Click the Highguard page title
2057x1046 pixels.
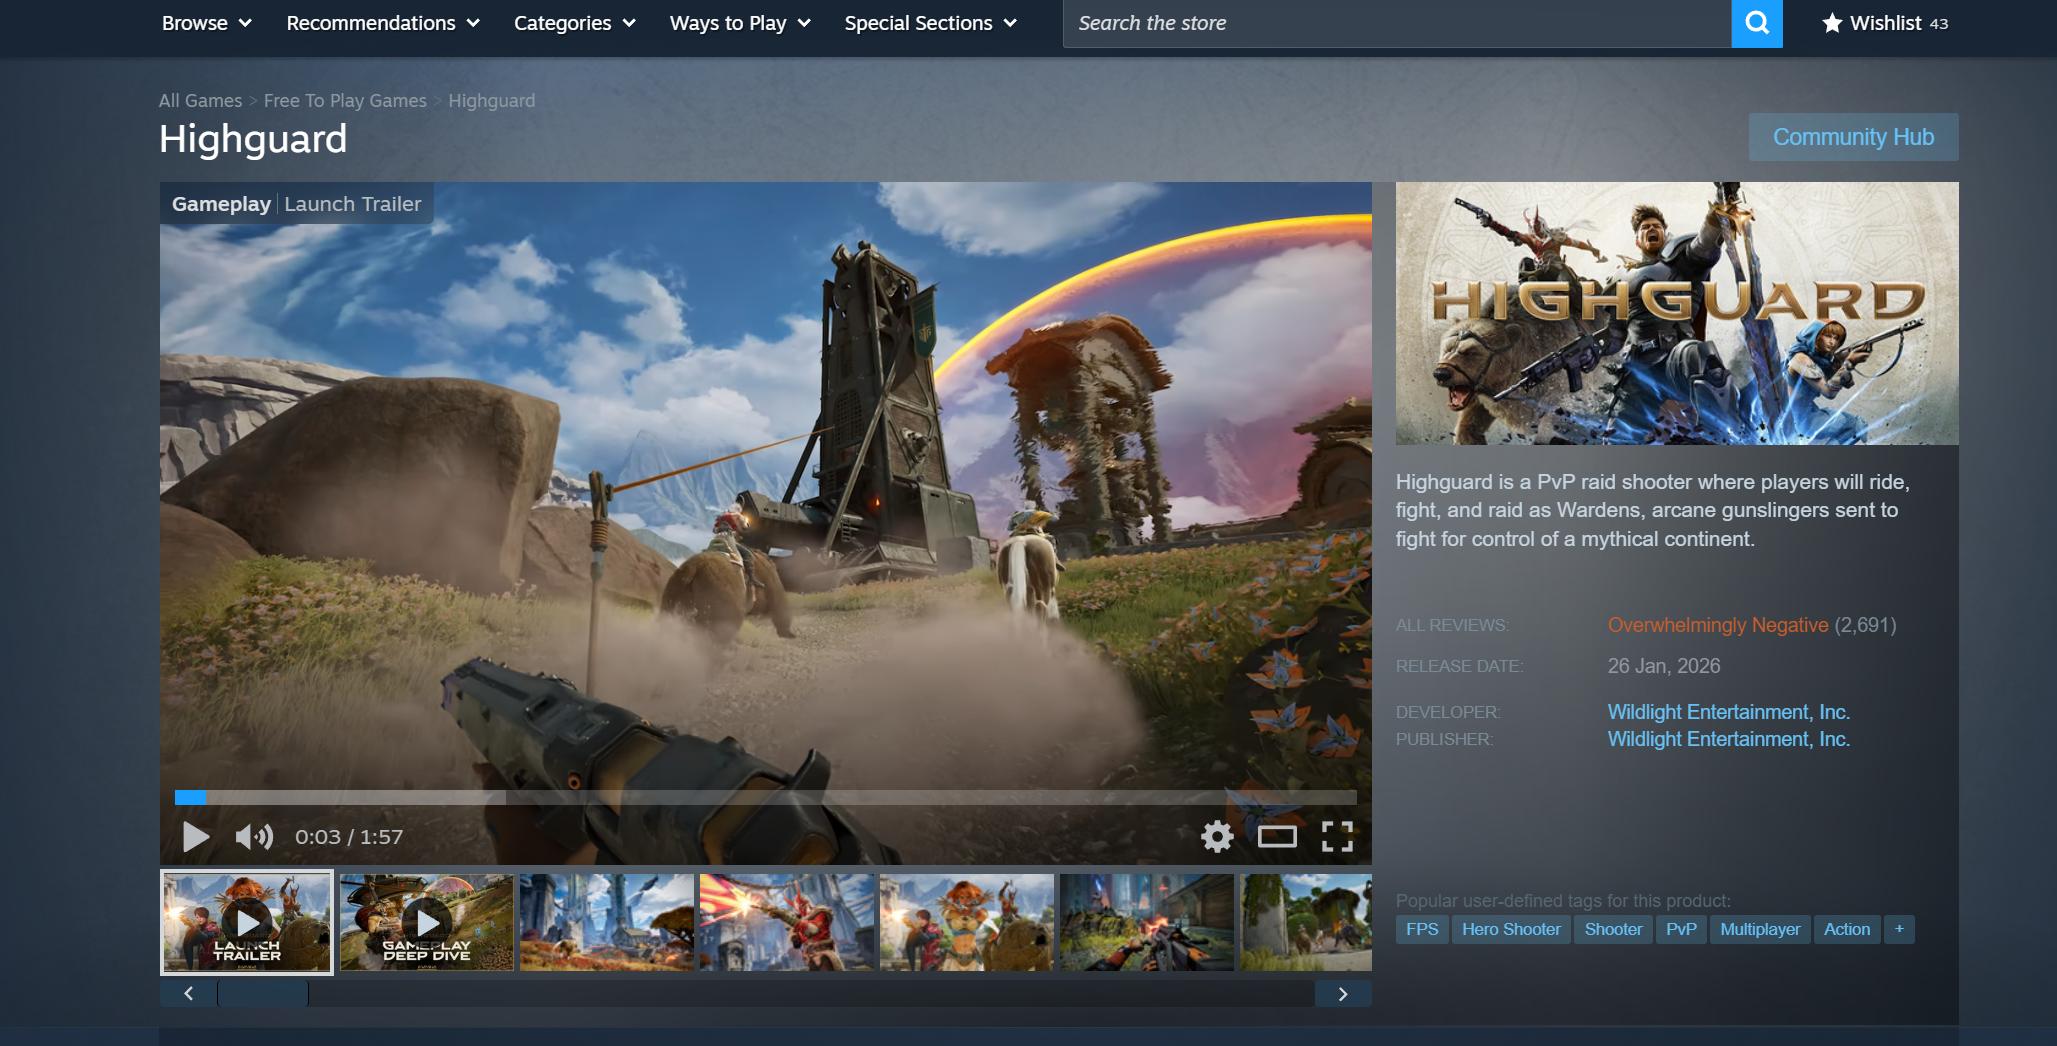coord(253,139)
